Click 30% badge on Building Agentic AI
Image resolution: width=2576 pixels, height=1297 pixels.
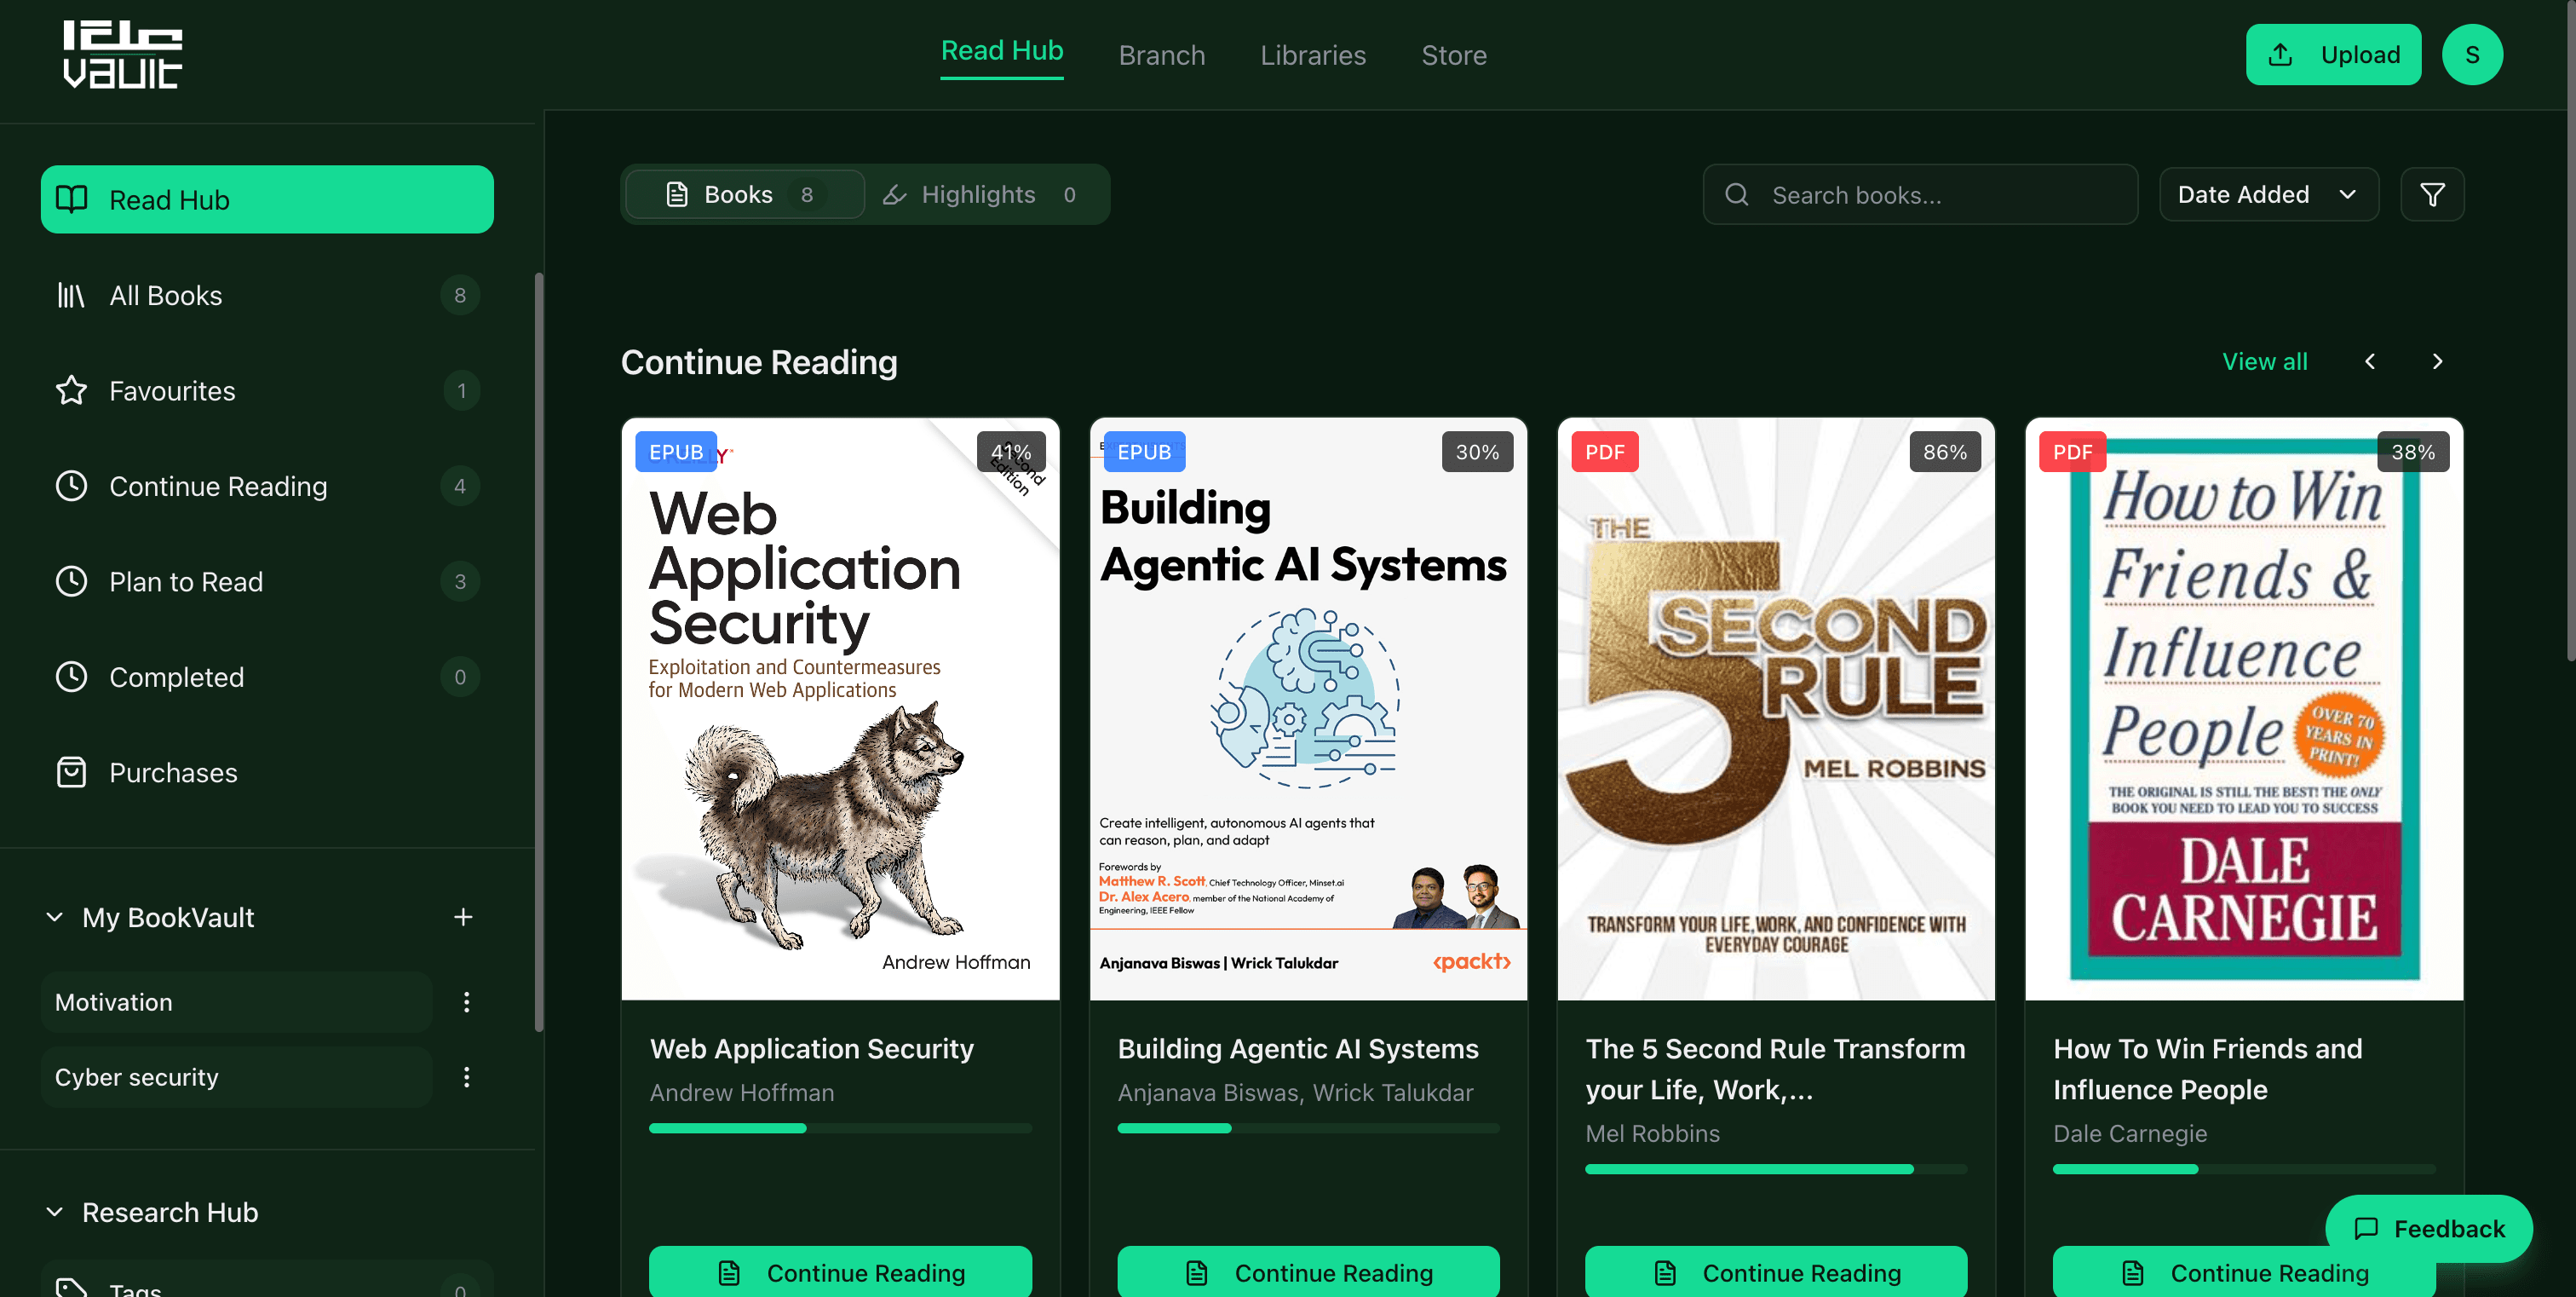click(x=1477, y=452)
